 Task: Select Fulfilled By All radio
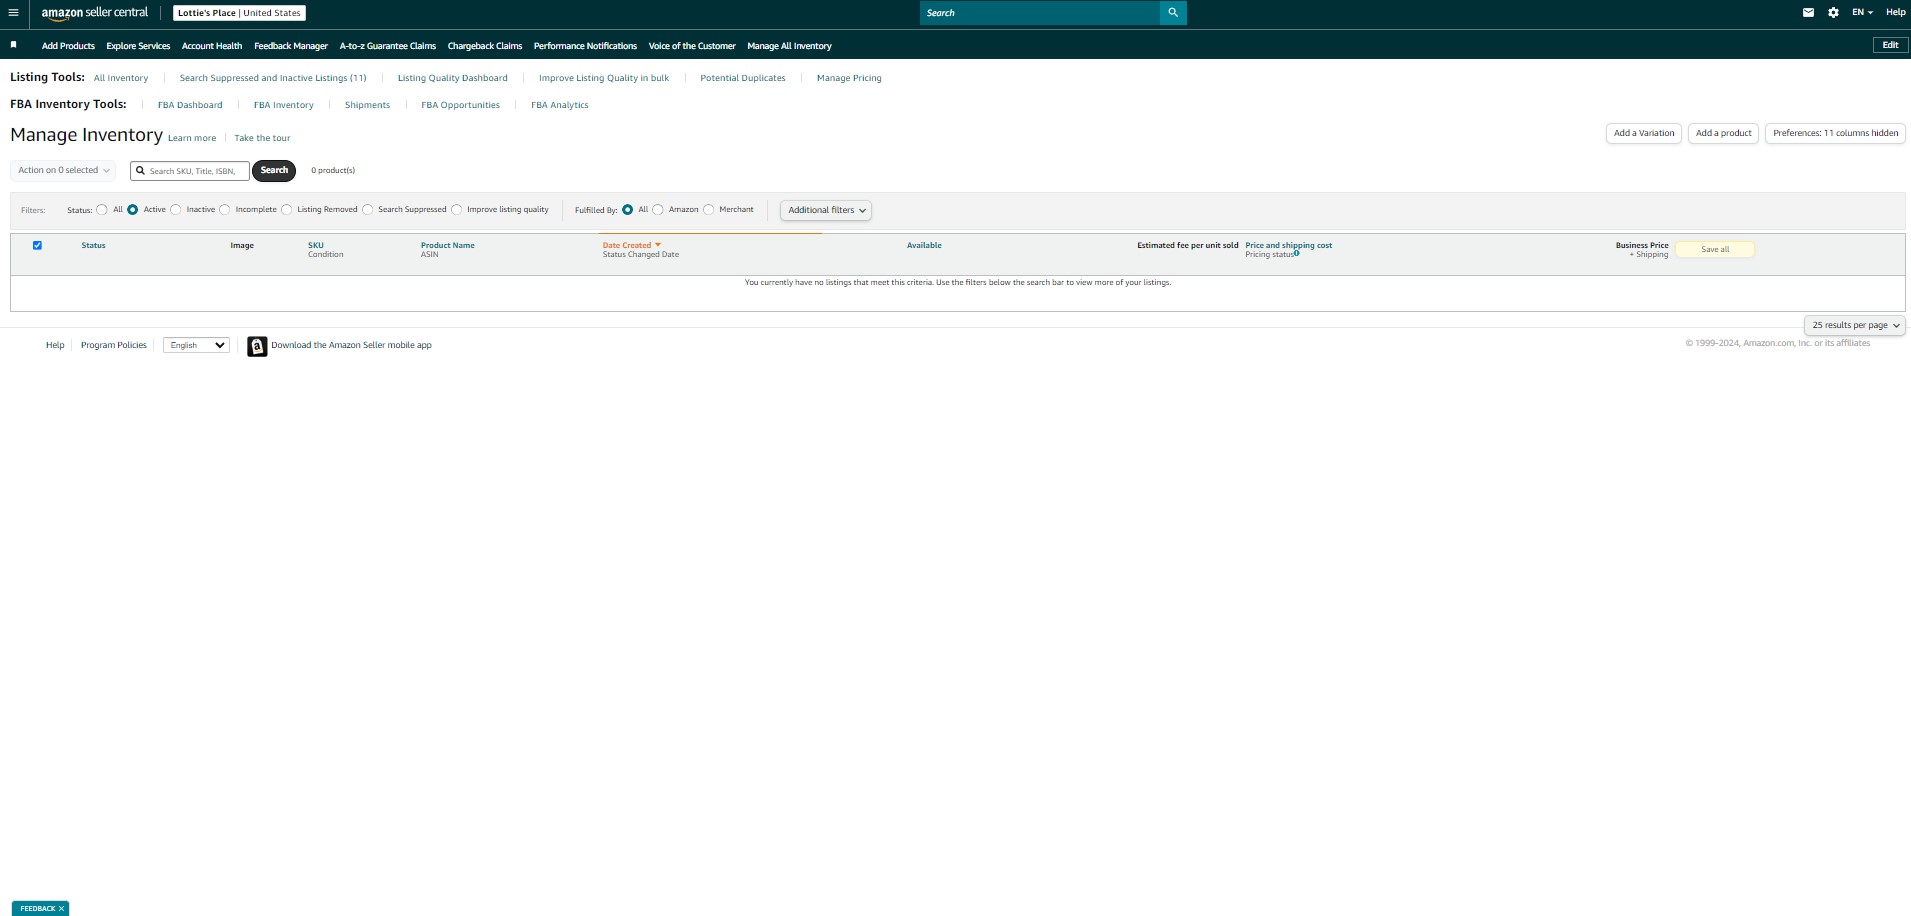(628, 210)
